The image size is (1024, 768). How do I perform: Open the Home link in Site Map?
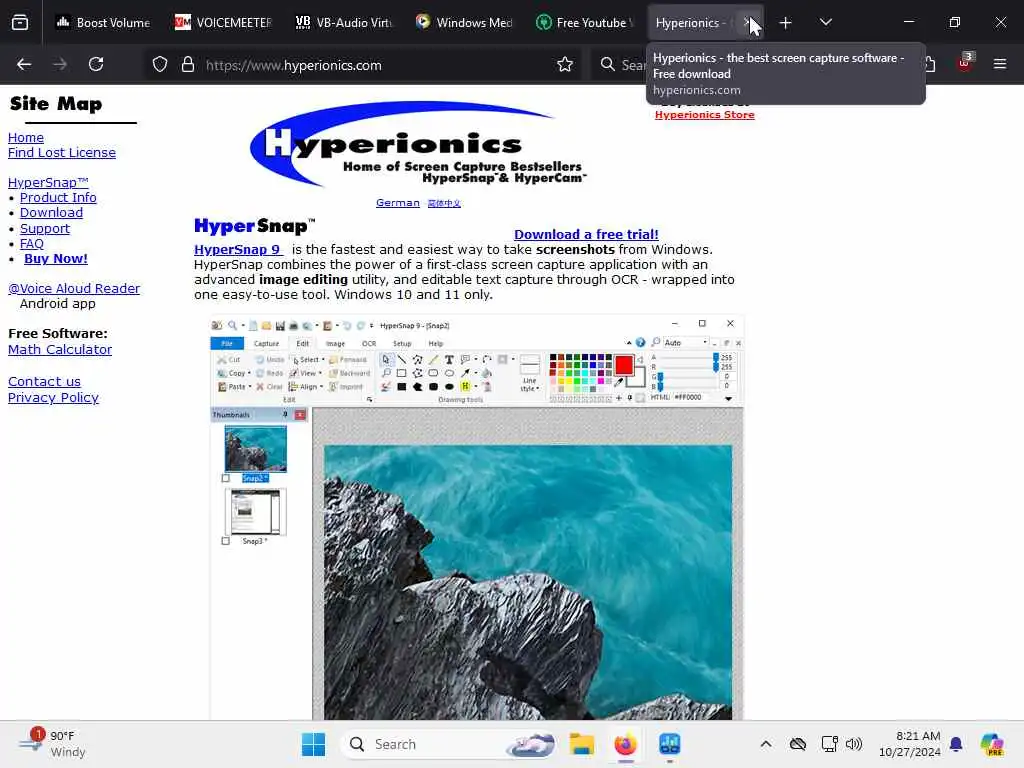tap(26, 138)
